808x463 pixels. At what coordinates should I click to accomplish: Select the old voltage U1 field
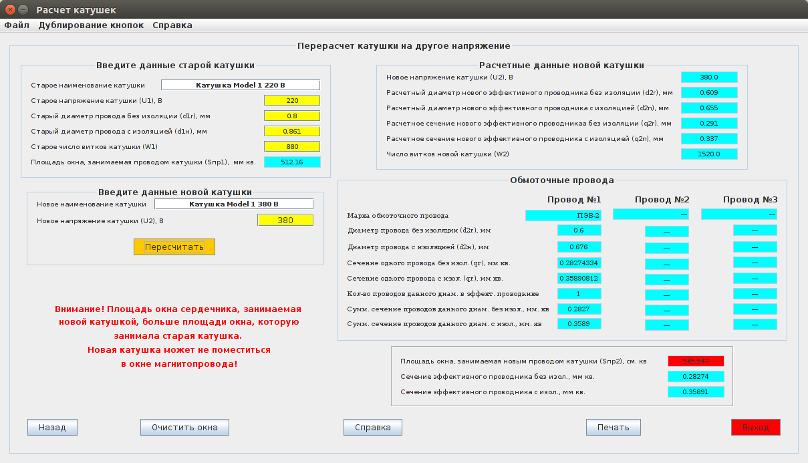291,100
